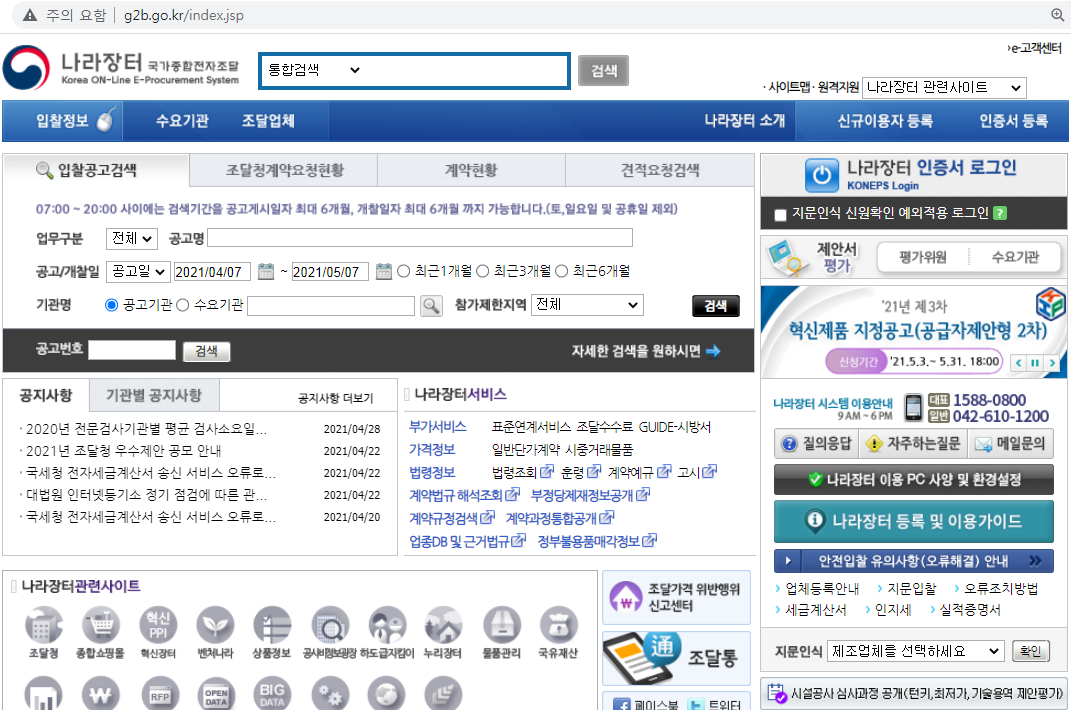Click the gray 검색 button beside 통합검색
This screenshot has width=1071, height=710.
tap(603, 70)
